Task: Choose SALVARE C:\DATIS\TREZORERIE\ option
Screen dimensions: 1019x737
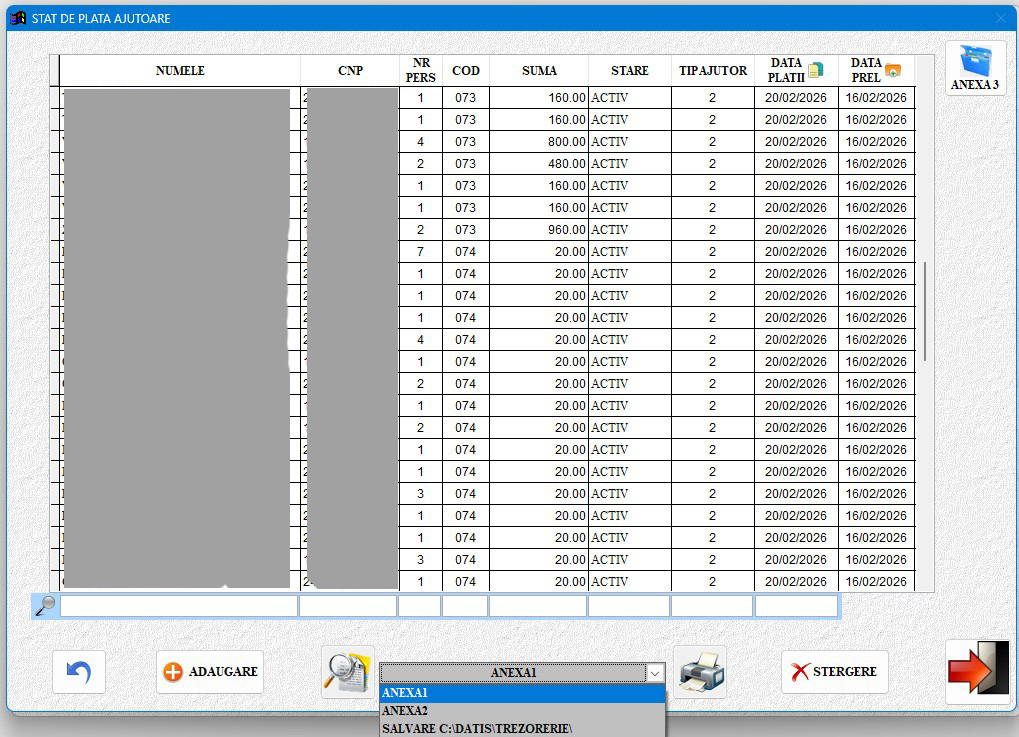Action: [x=520, y=729]
